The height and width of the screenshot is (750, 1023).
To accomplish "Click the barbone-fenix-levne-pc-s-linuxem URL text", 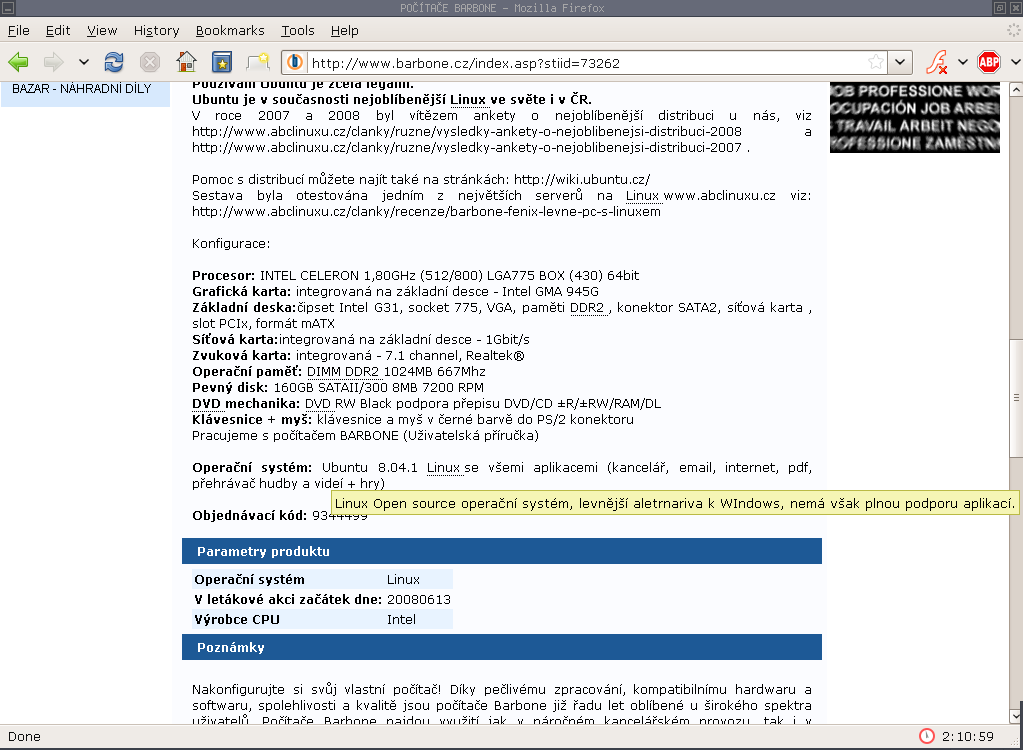I will coord(426,212).
